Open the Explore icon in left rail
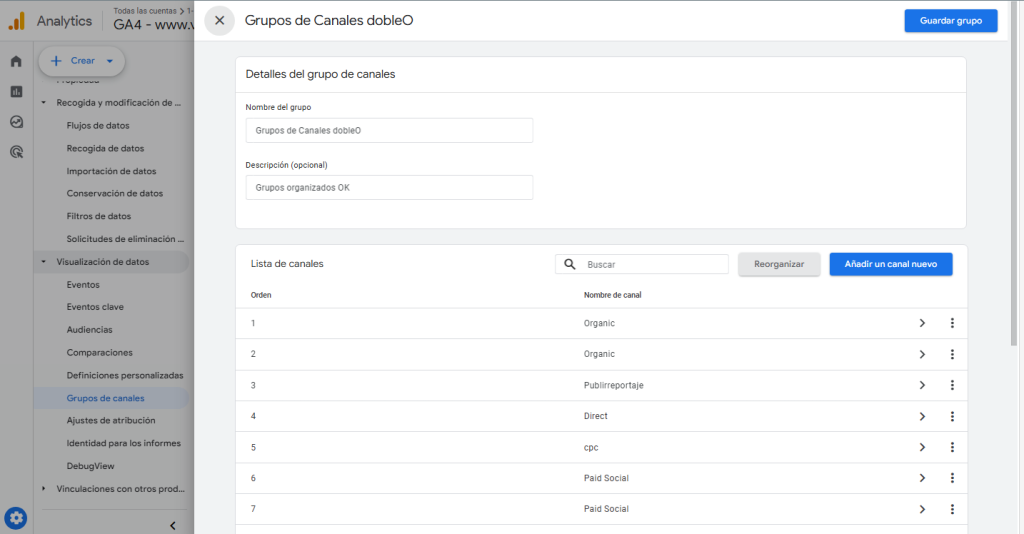 (x=16, y=122)
